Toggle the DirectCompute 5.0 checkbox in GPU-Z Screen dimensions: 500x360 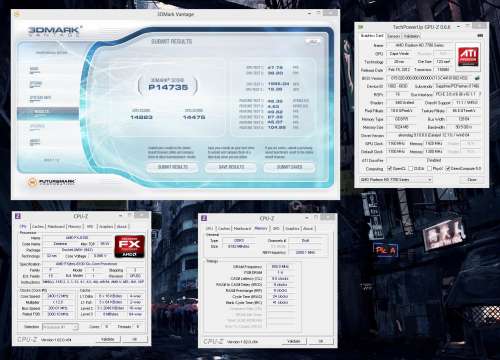click(x=448, y=168)
